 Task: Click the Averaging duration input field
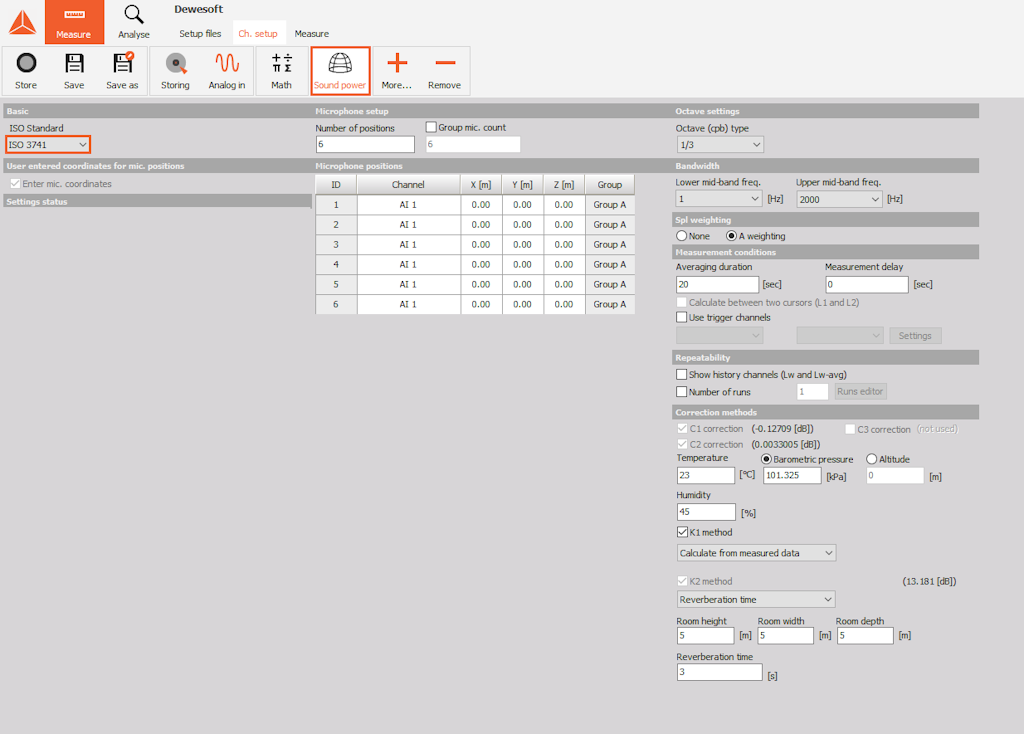tap(717, 284)
